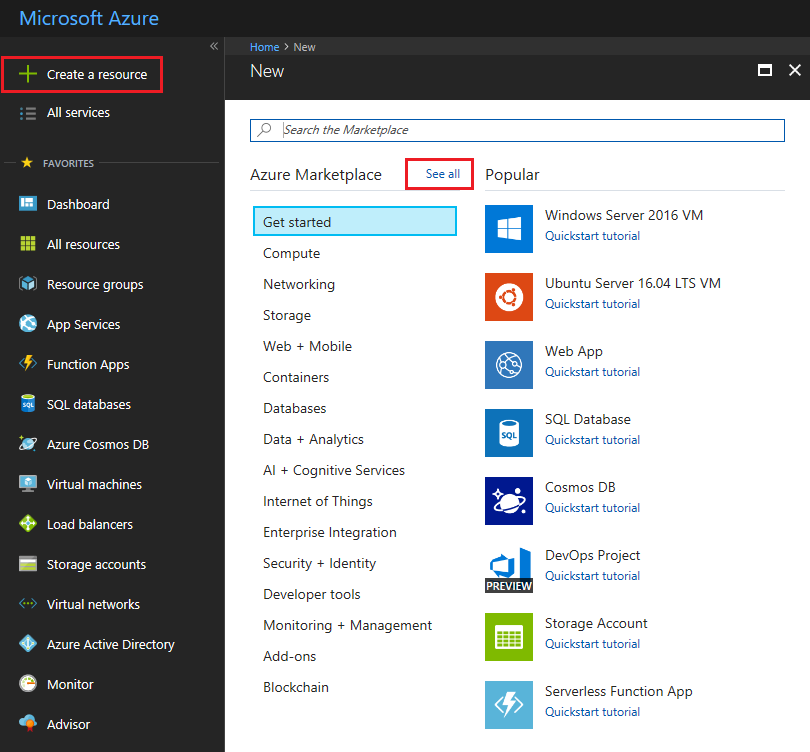Click the Windows Server 2016 VM icon
This screenshot has width=810, height=752.
pos(509,229)
